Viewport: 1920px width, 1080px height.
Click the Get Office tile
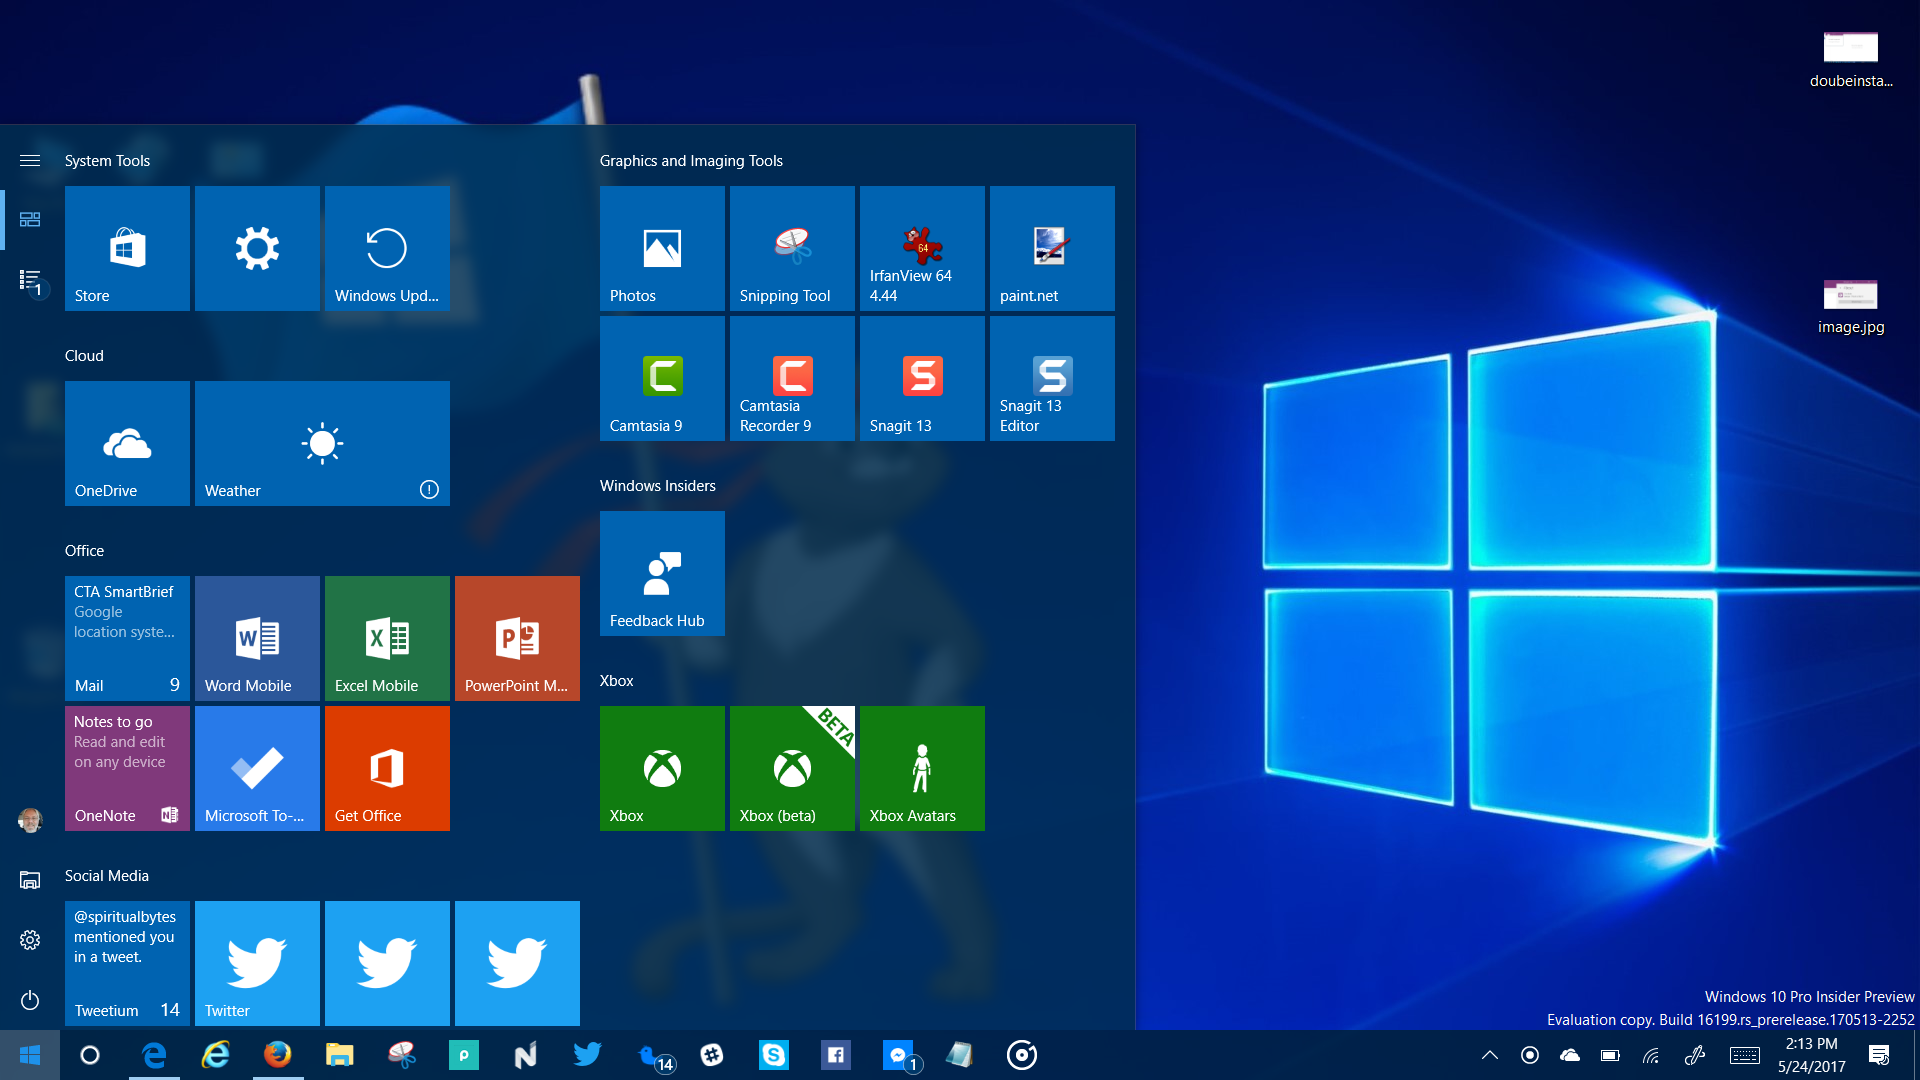tap(387, 768)
